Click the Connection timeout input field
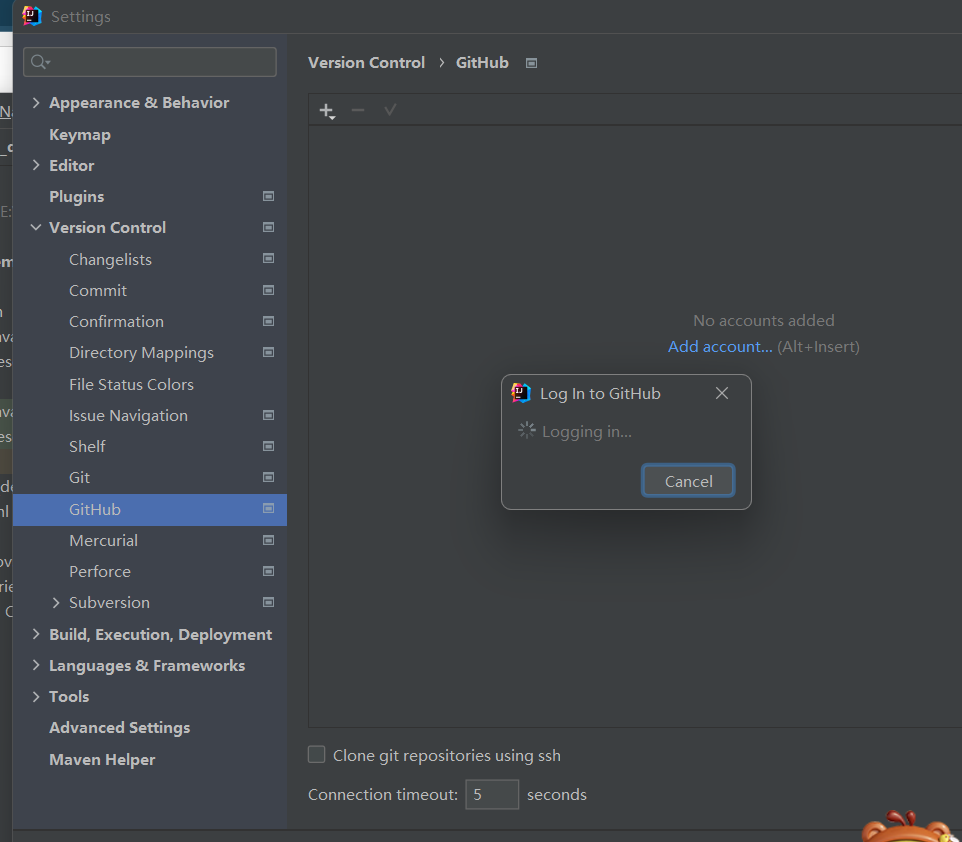962x842 pixels. click(x=492, y=795)
